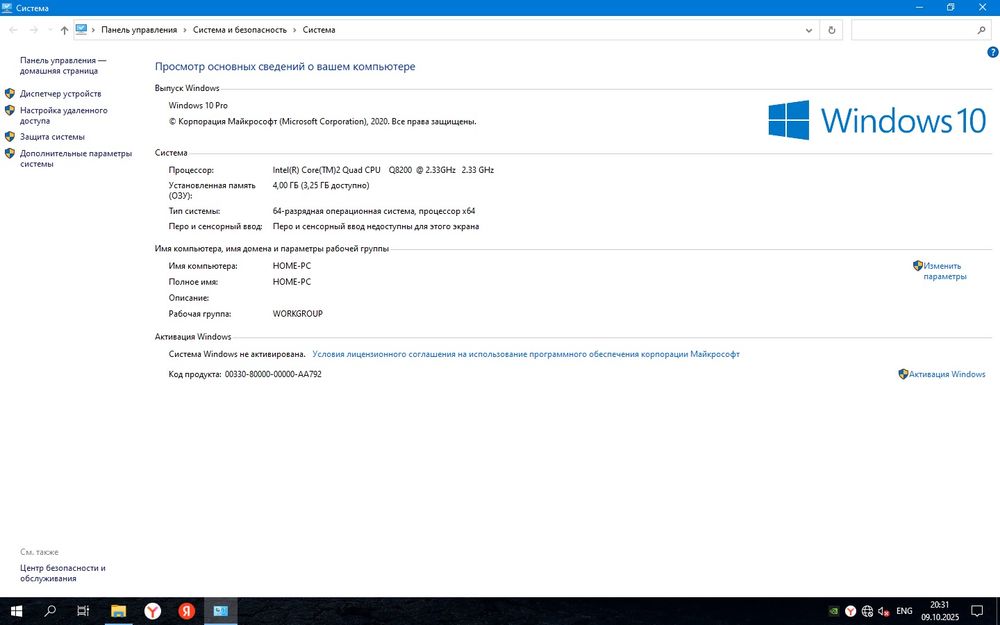Click the shield icon beside Защита системы

[10, 136]
